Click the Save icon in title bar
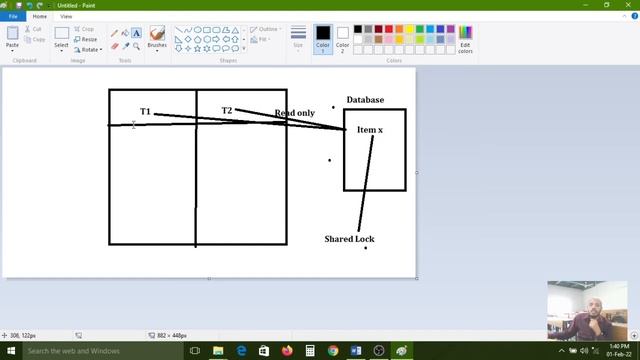Screen dimensions: 640x360 (x=19, y=5)
